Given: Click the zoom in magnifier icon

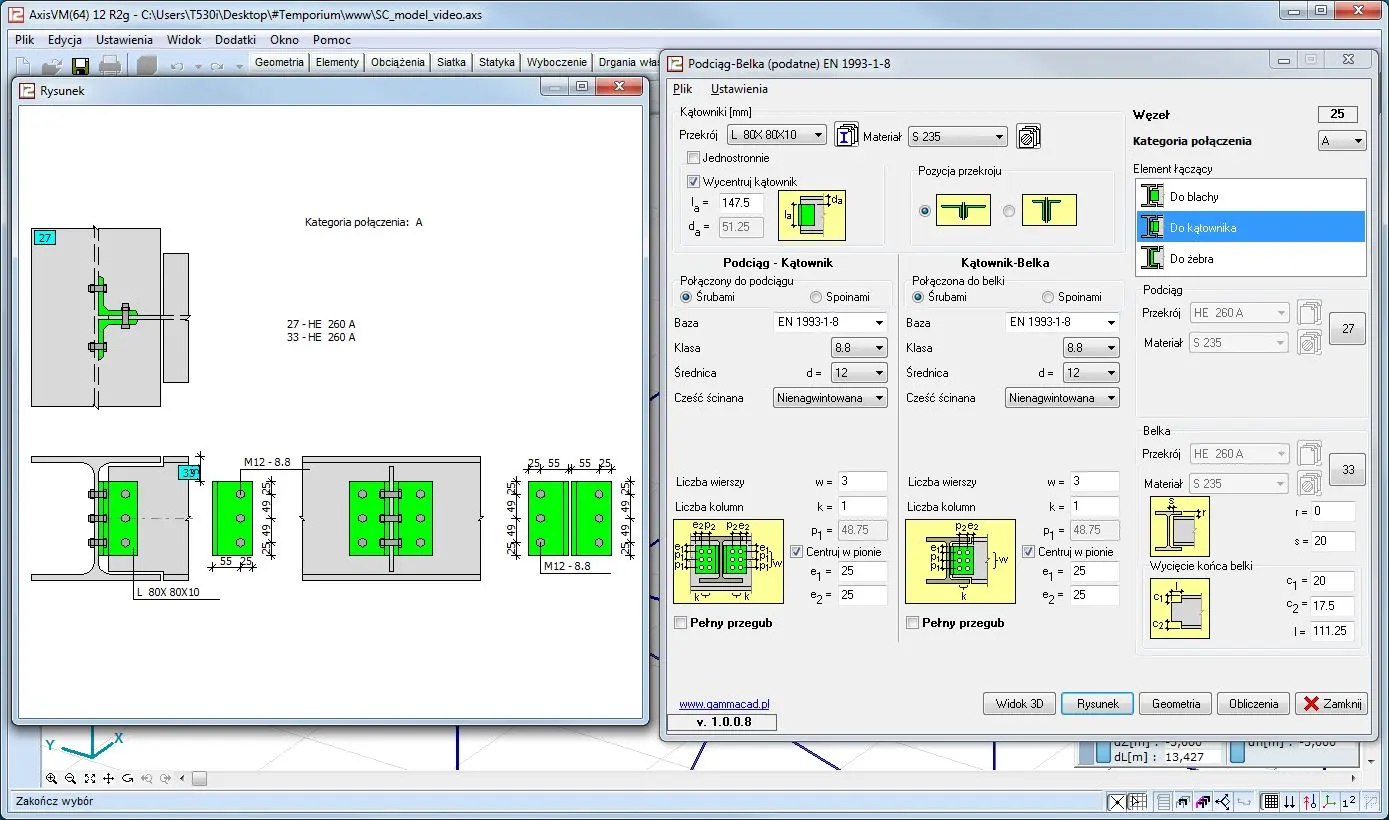Looking at the screenshot, I should point(51,778).
